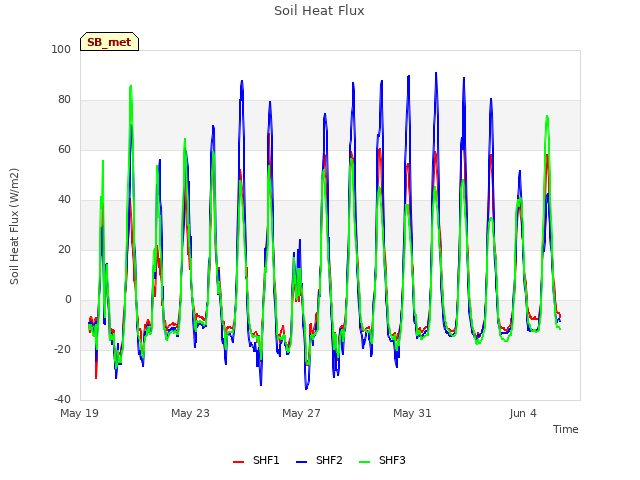Click the 100 y-axis tick label

tap(61, 50)
